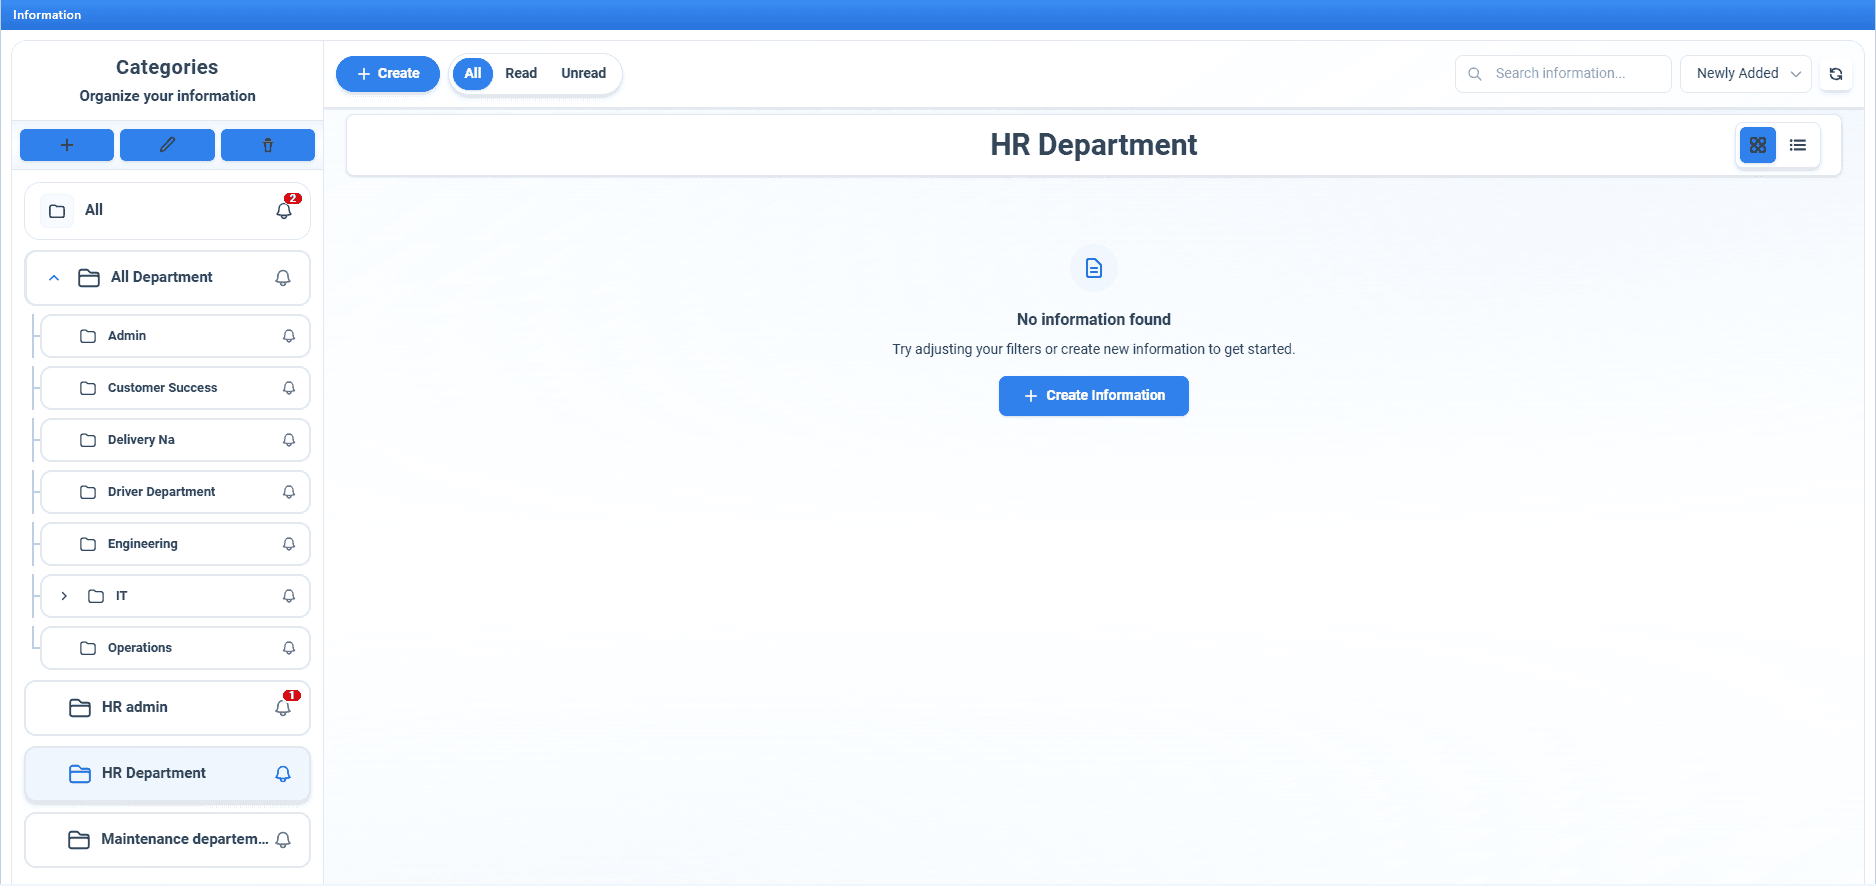Image resolution: width=1876 pixels, height=886 pixels.
Task: Open the Newly Added sort dropdown
Action: point(1745,74)
